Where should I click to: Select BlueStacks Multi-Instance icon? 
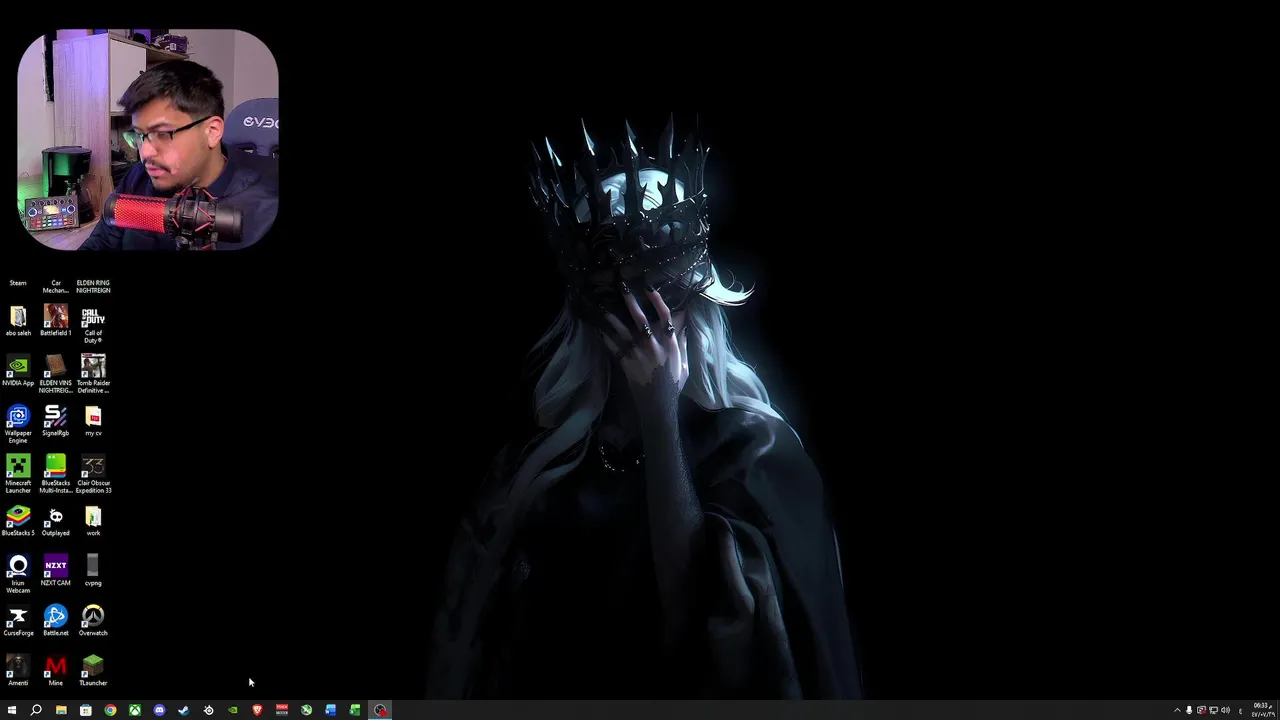click(x=56, y=474)
